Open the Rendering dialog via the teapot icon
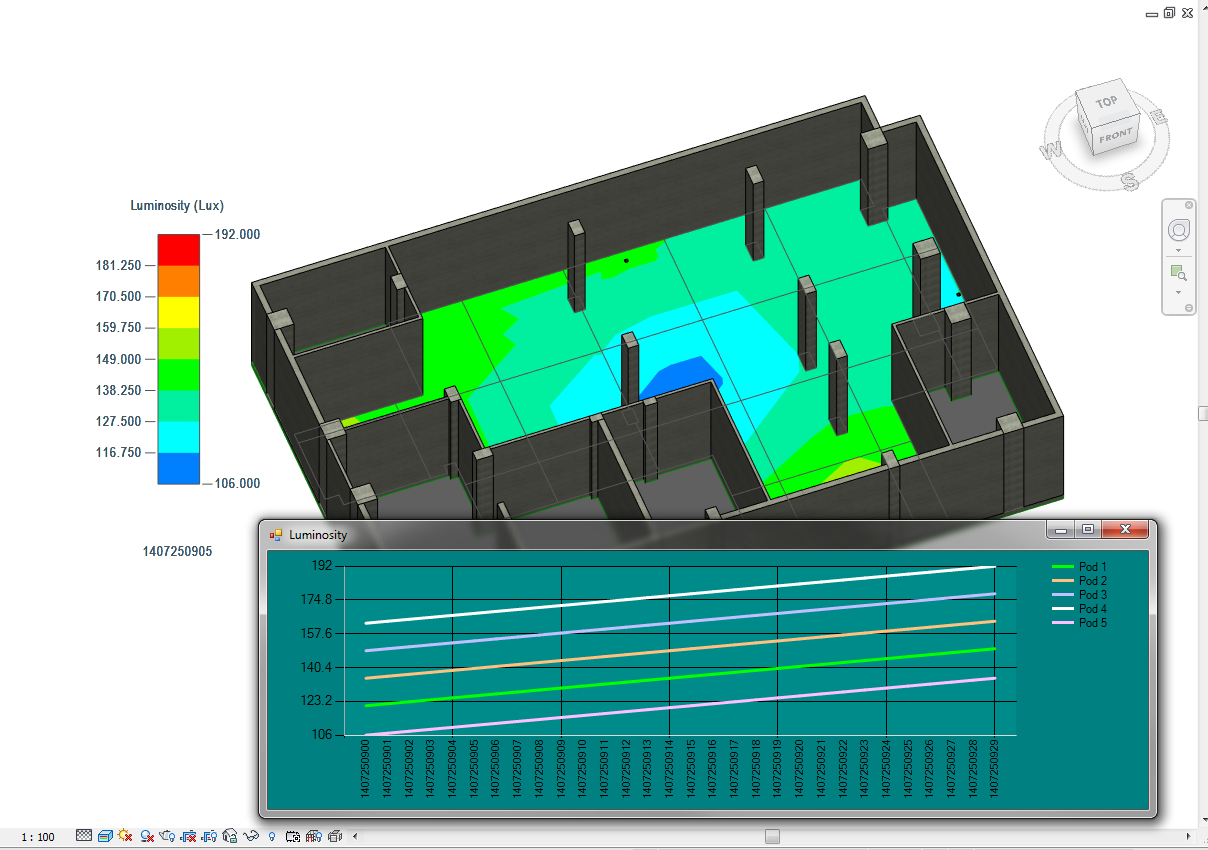Screen dimensions: 1208x850 pos(167,835)
